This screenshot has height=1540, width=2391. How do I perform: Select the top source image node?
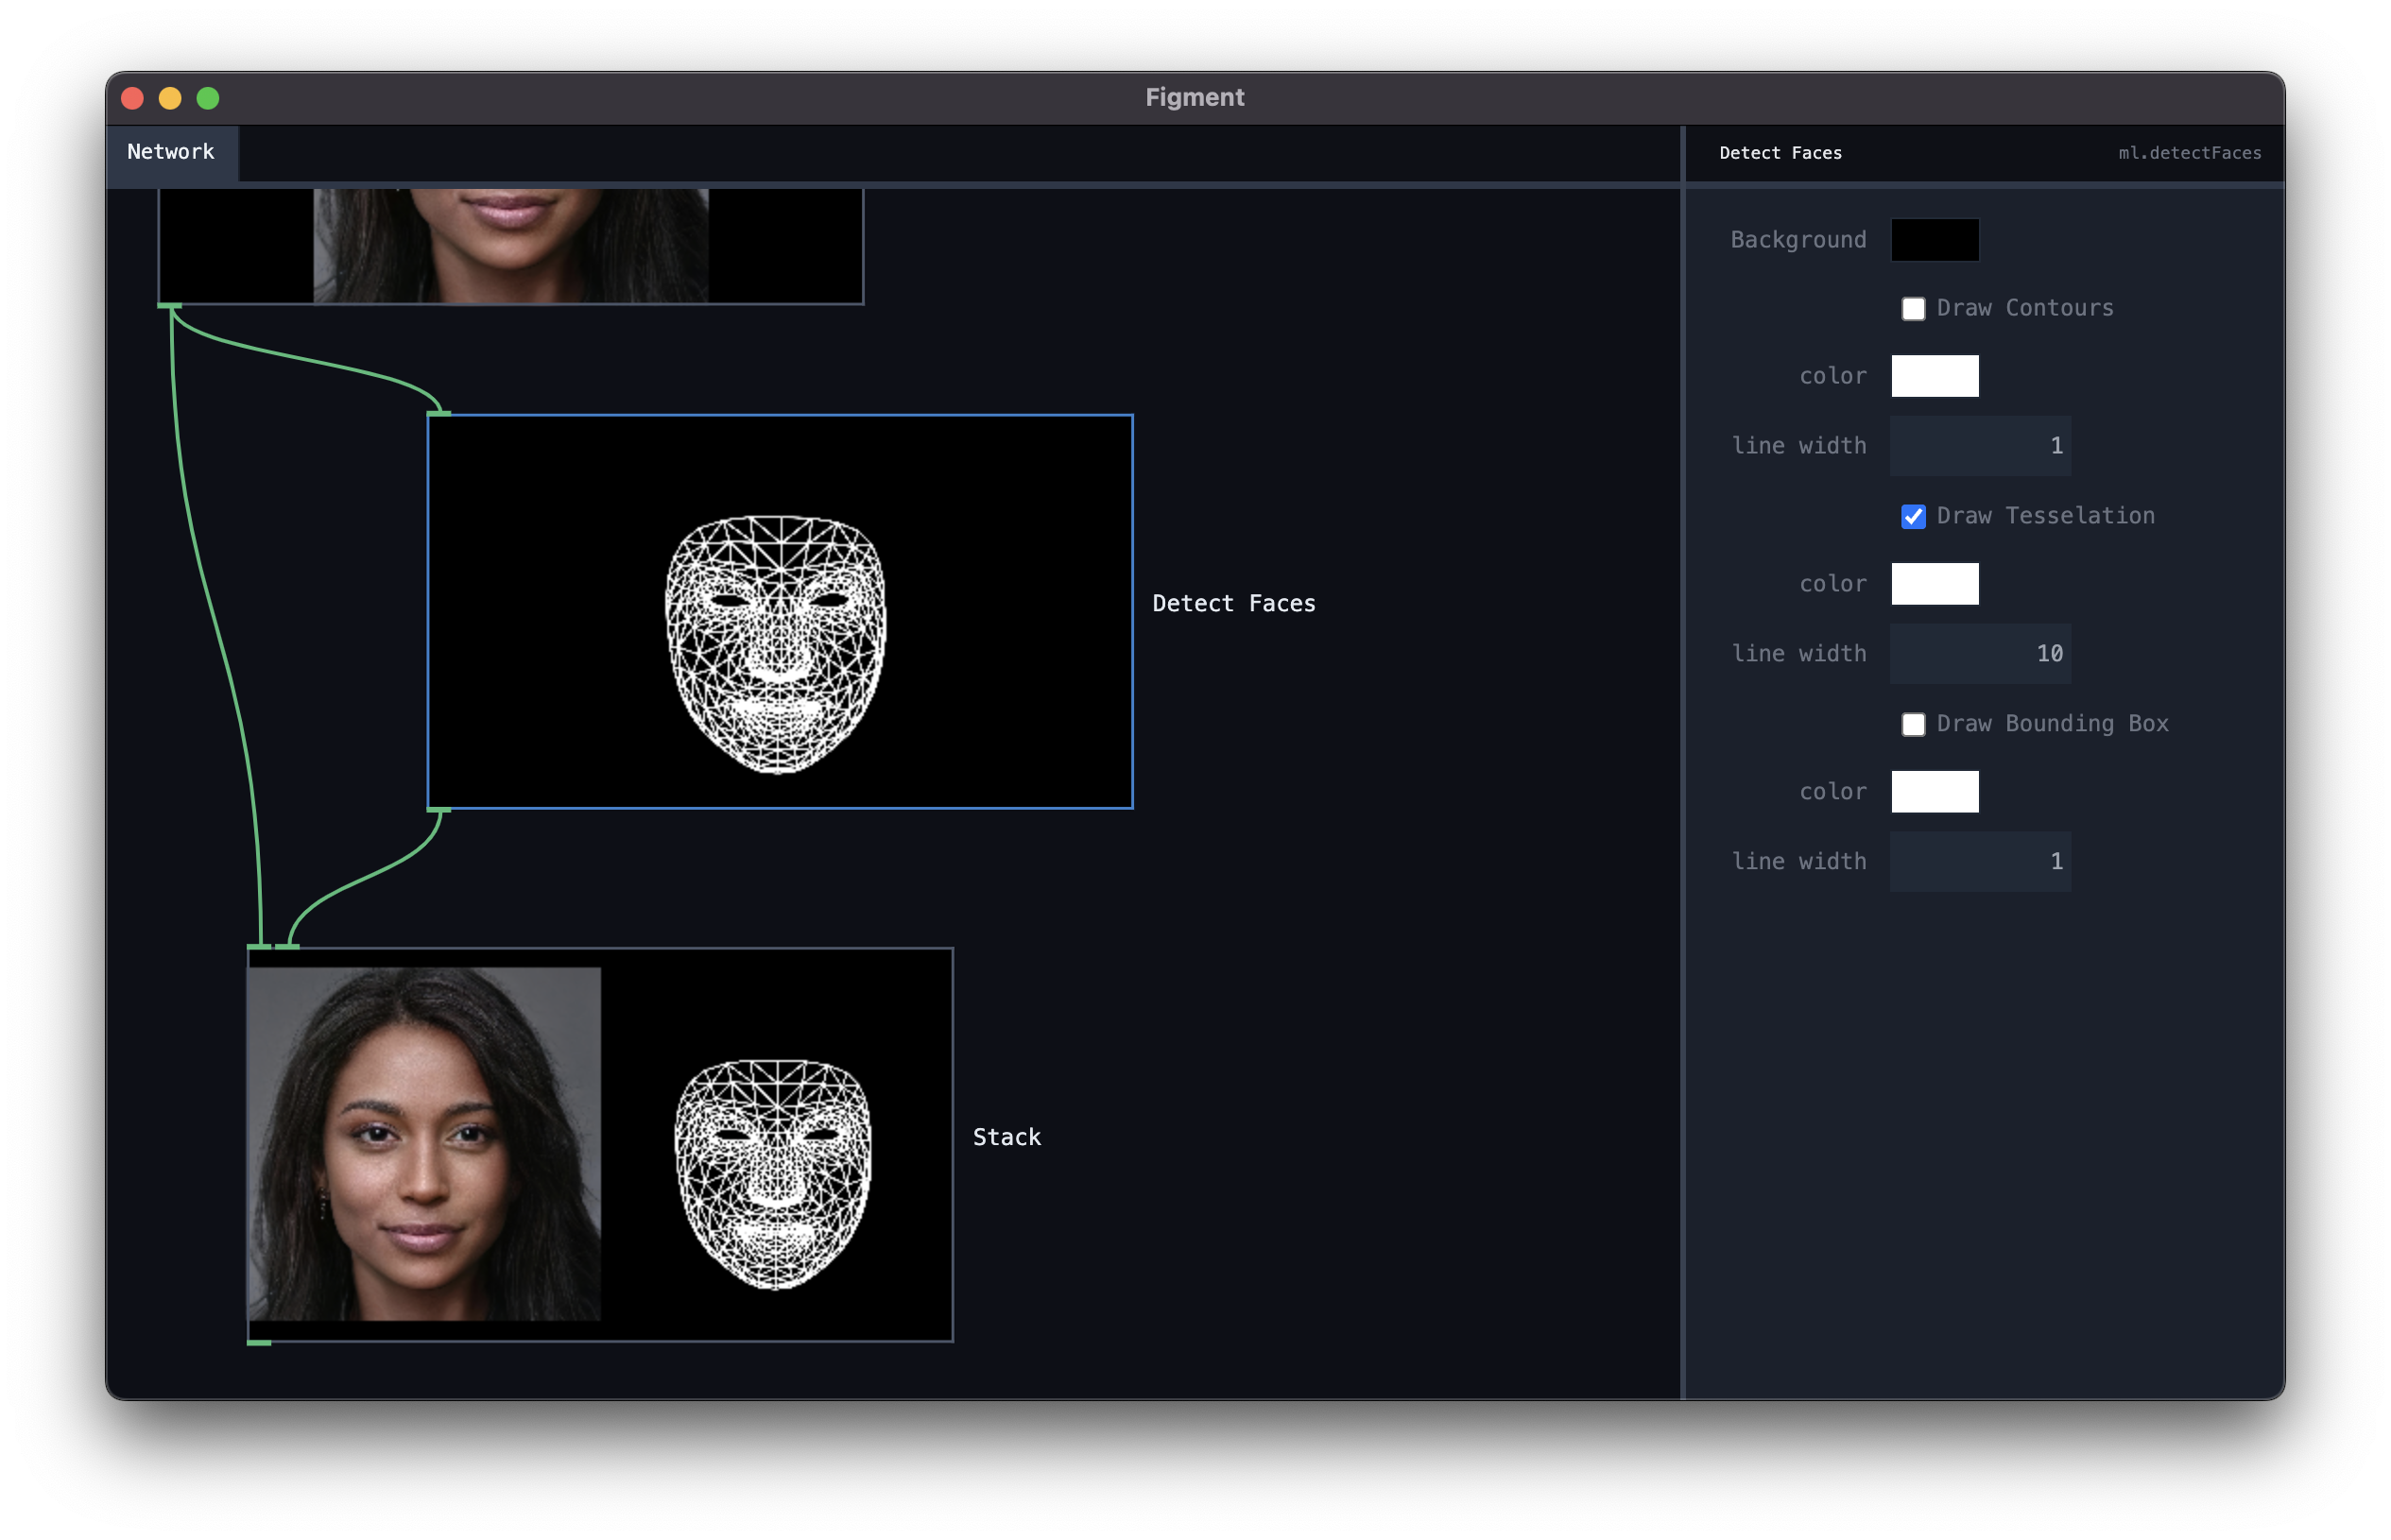[510, 245]
